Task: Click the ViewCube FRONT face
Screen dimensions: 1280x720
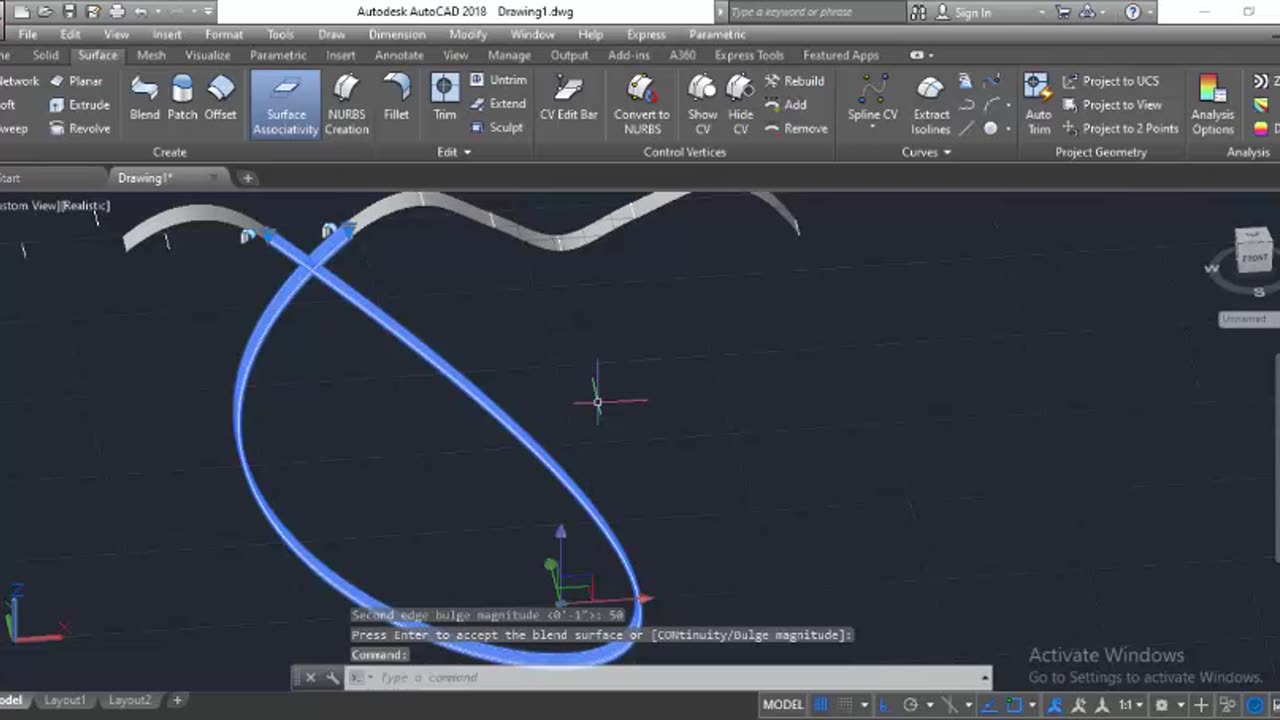Action: [1253, 256]
